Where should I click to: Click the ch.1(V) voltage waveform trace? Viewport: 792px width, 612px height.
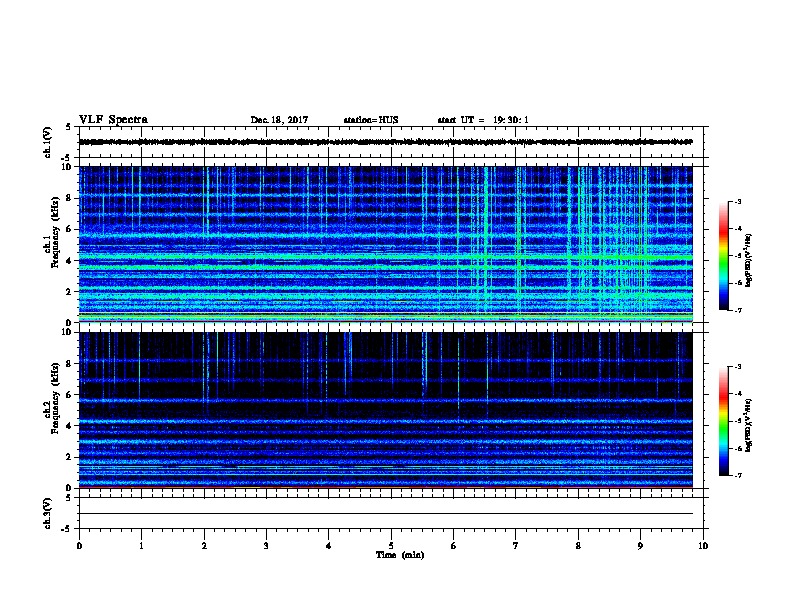(x=386, y=142)
